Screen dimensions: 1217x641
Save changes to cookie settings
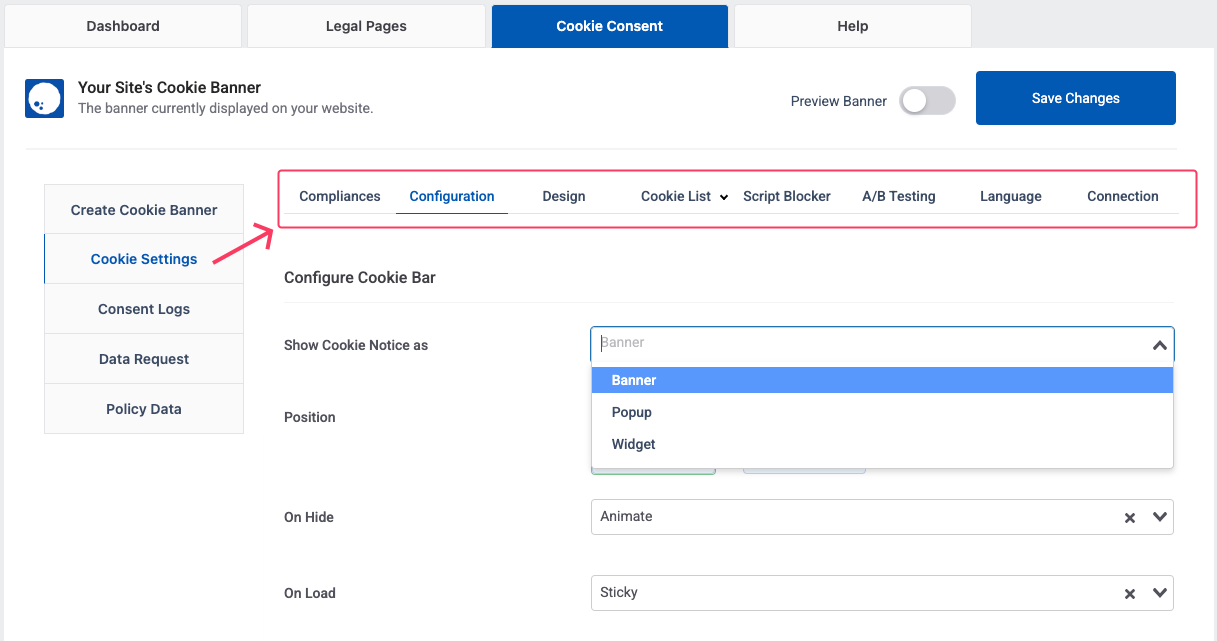(x=1076, y=98)
